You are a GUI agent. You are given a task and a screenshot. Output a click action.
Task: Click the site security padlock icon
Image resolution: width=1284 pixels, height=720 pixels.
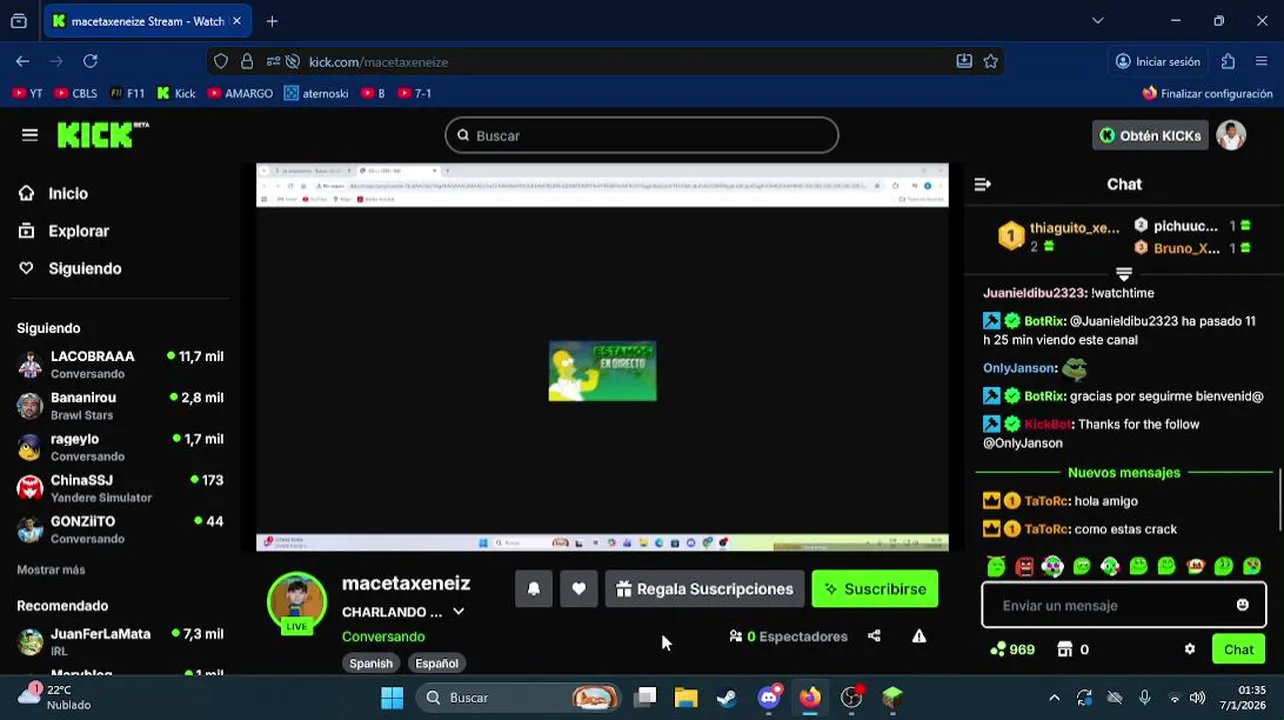[x=247, y=61]
